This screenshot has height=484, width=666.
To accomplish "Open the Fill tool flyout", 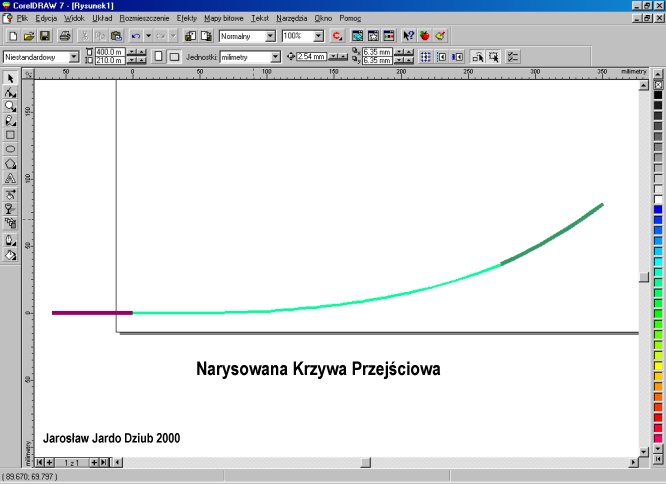I will click(10, 255).
